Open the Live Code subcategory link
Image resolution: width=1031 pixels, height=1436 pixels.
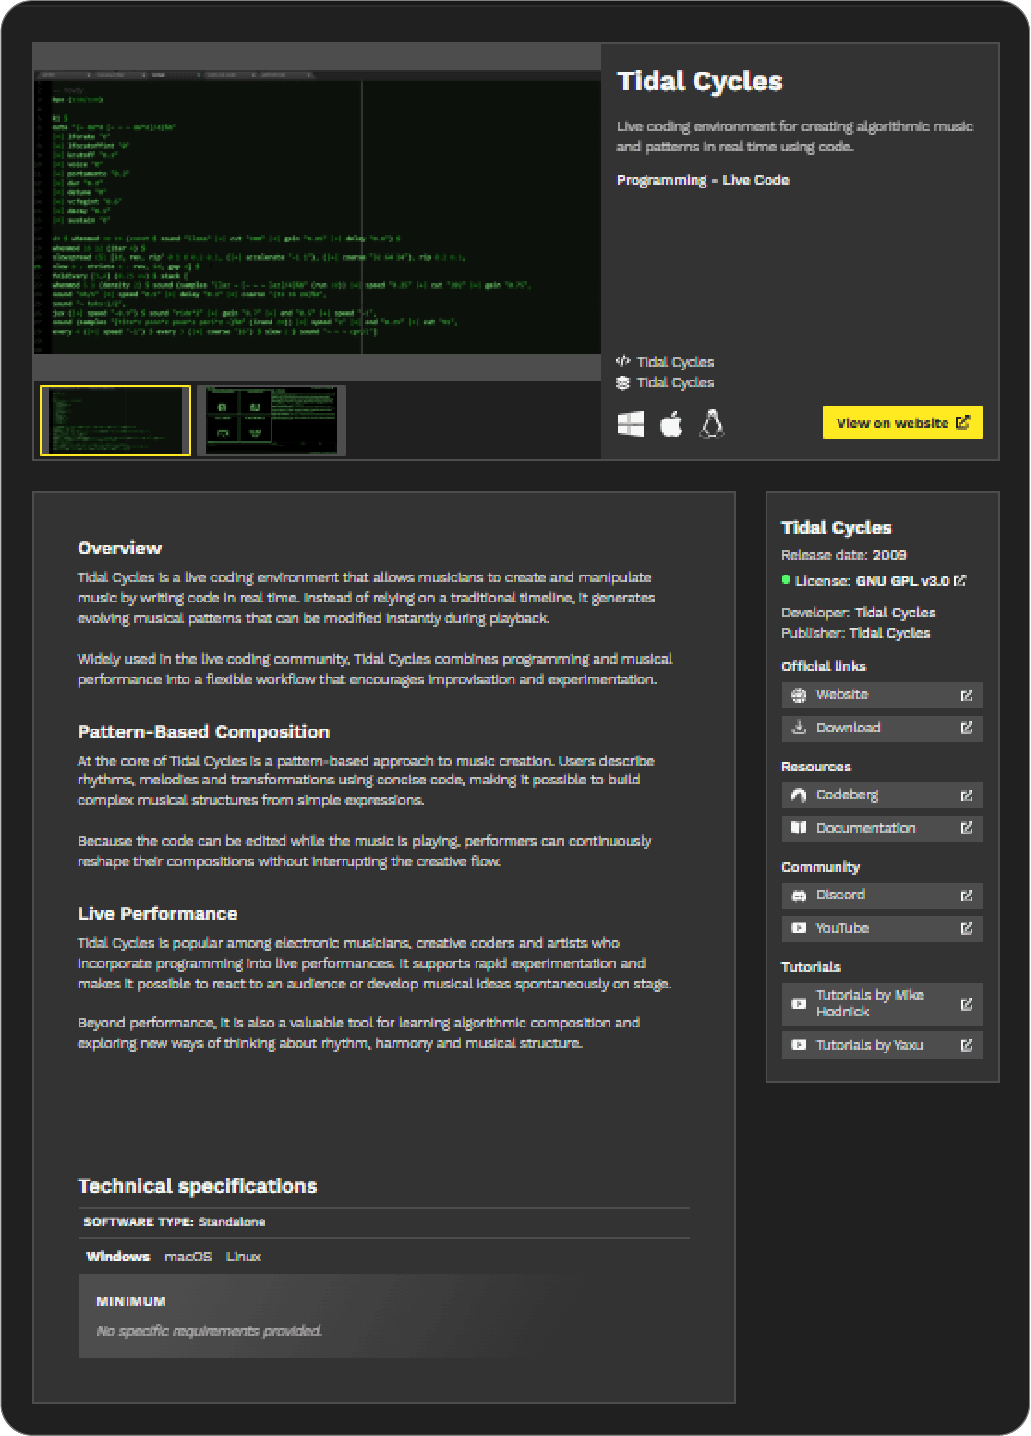[756, 180]
